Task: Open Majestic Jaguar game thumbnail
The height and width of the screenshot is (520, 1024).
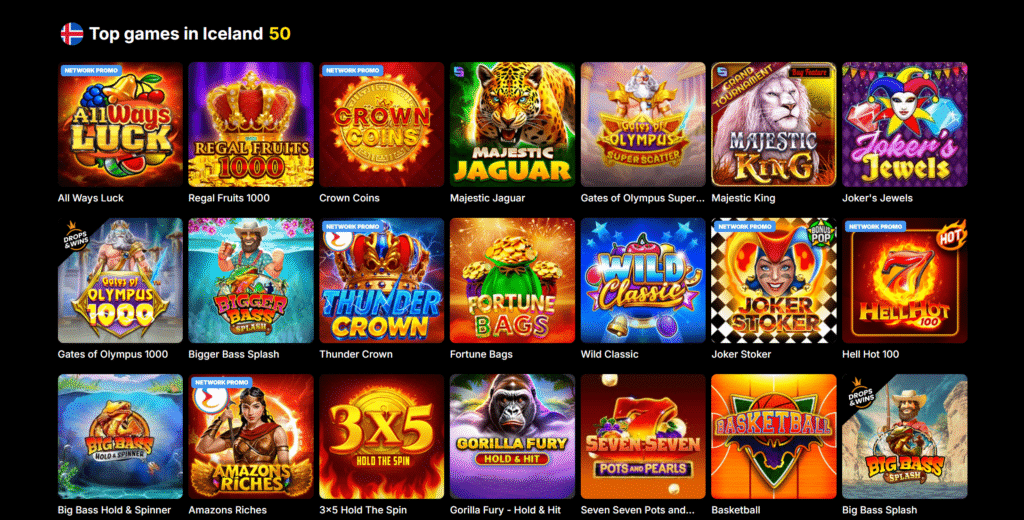Action: (512, 125)
